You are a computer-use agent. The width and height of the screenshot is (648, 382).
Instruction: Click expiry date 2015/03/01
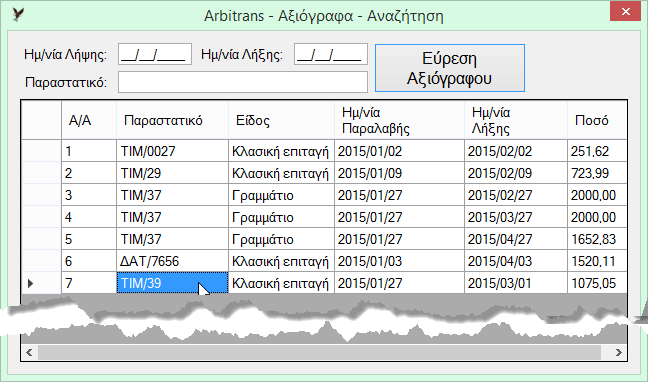(516, 283)
